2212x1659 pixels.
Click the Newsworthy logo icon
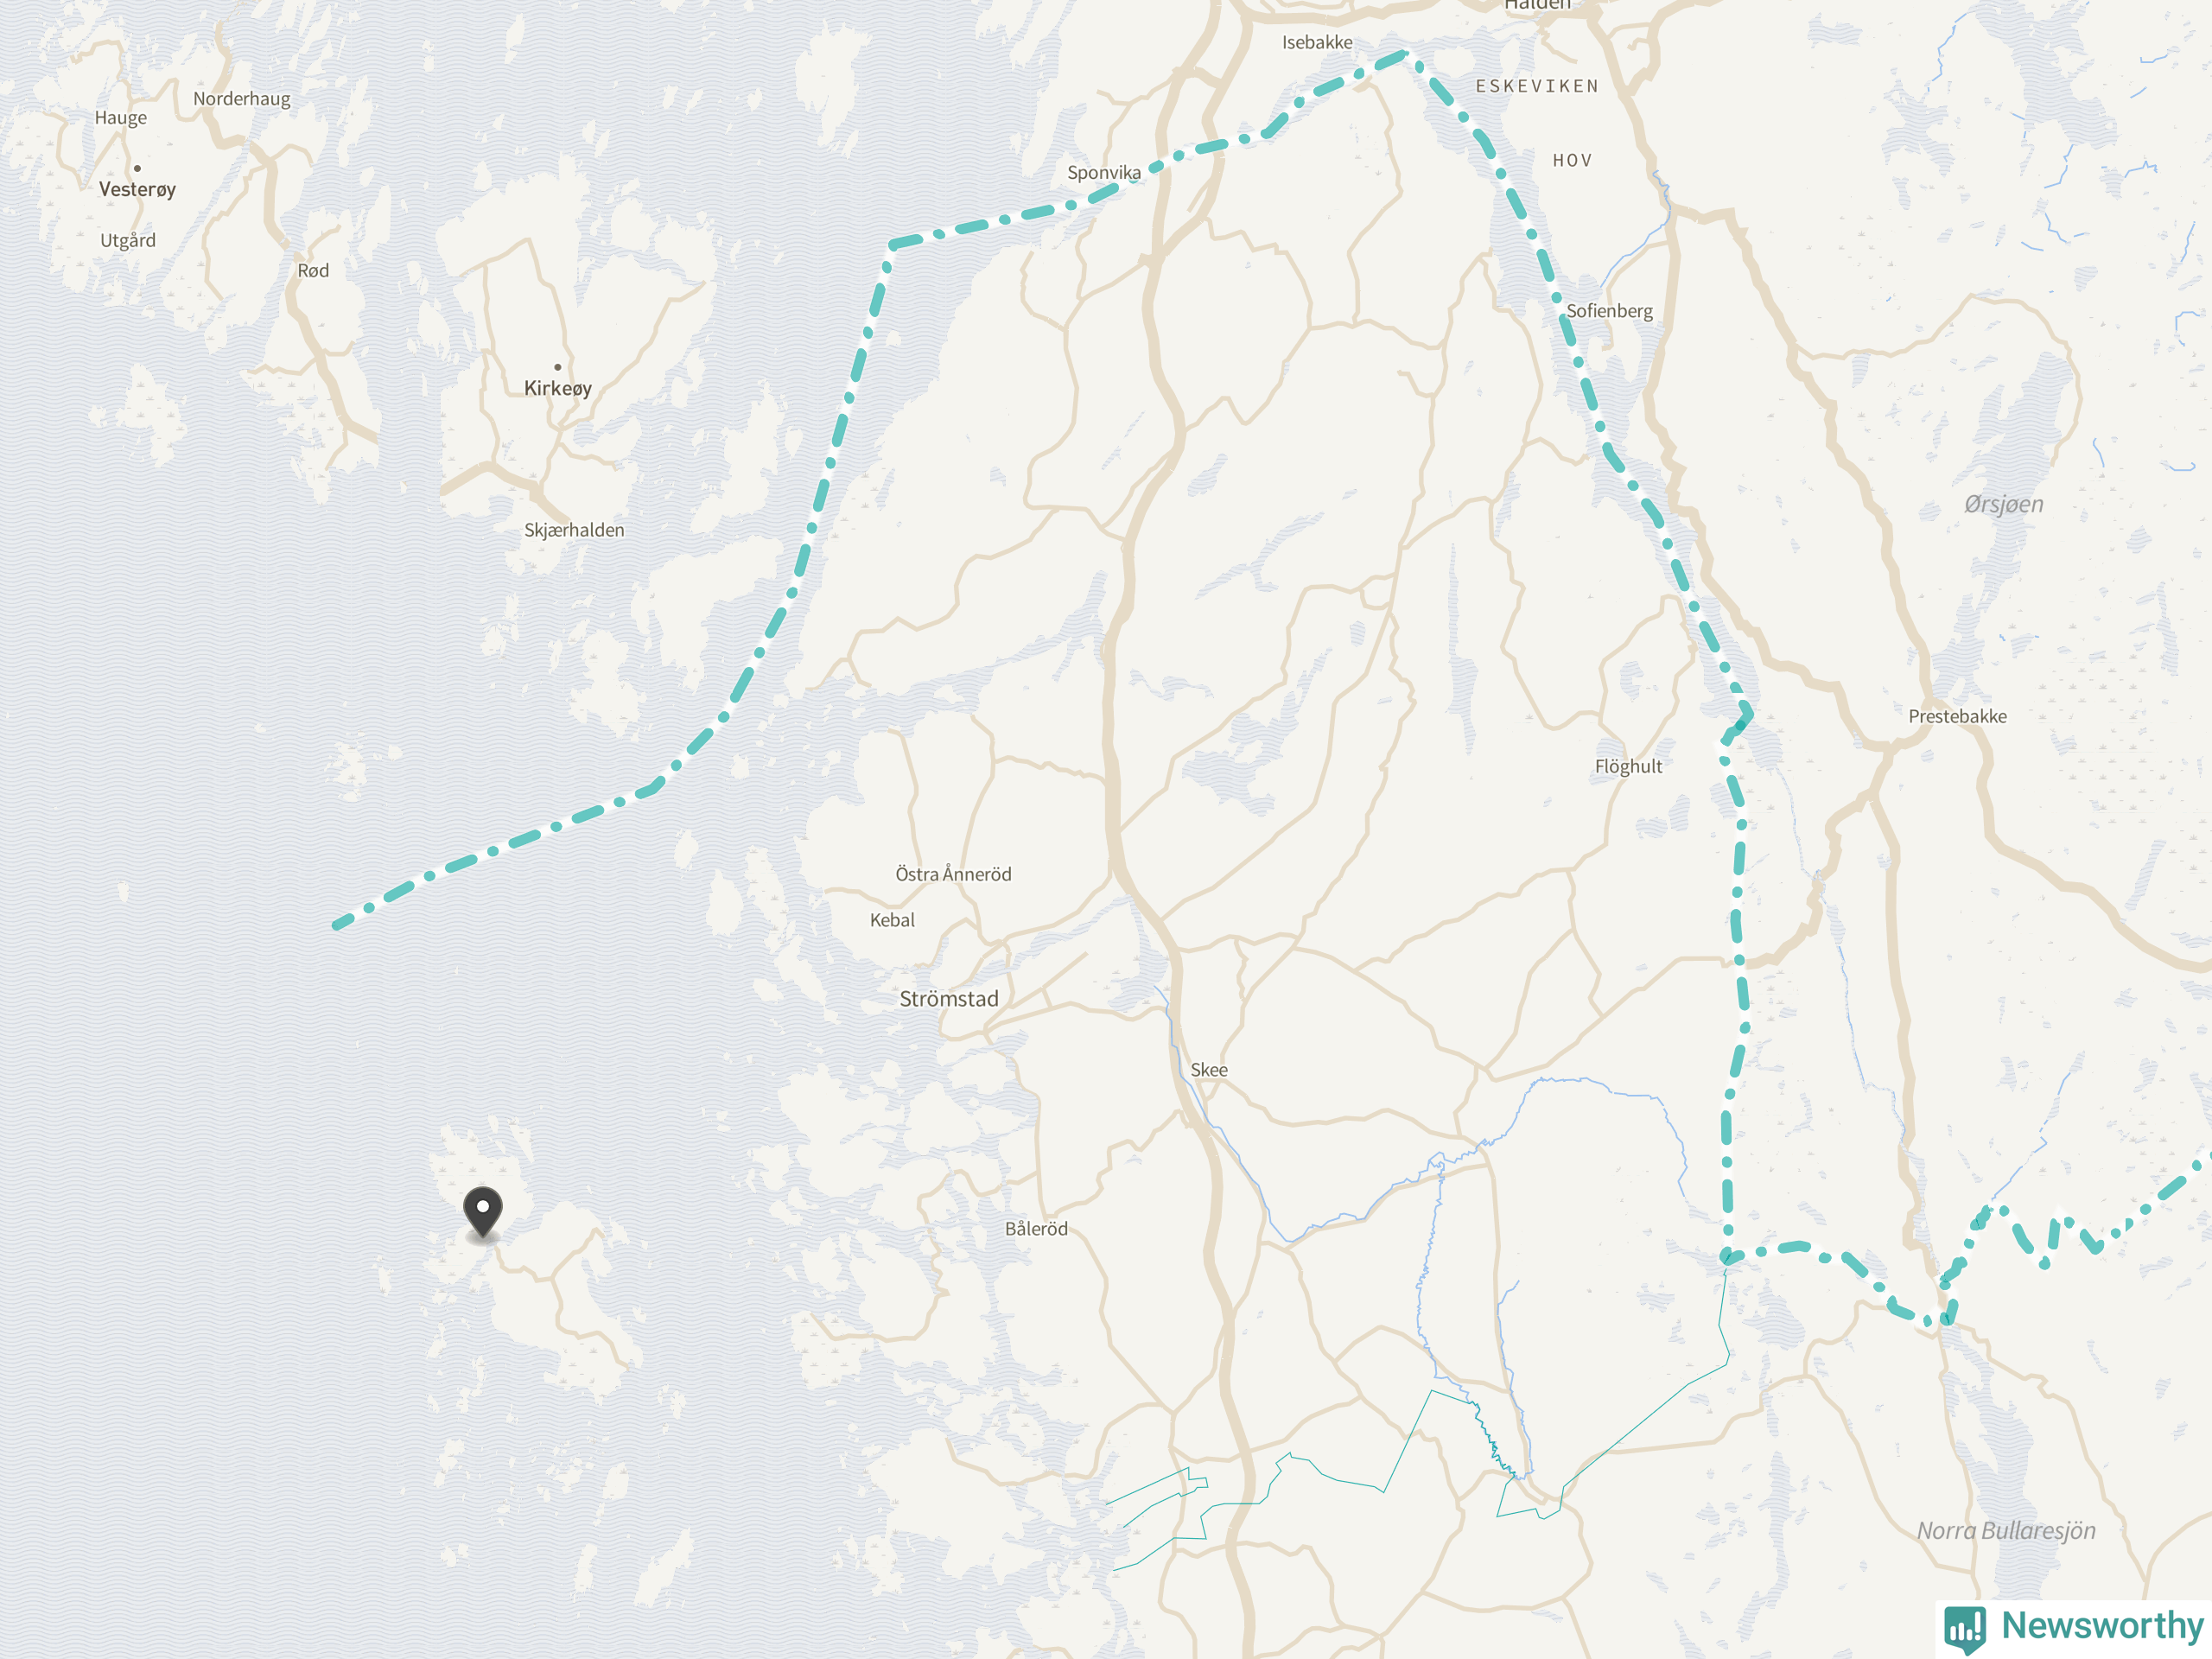1965,1629
